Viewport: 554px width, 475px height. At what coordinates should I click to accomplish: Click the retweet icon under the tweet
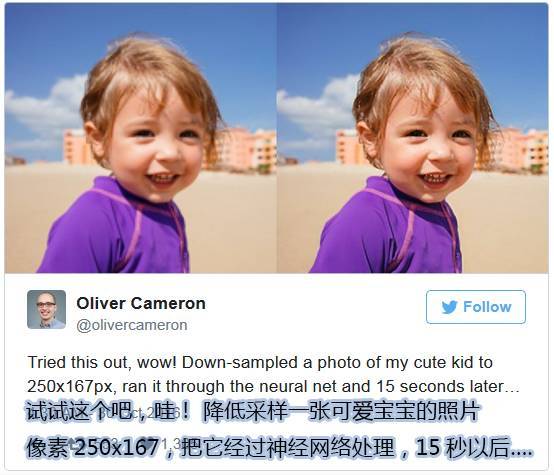(x=75, y=444)
